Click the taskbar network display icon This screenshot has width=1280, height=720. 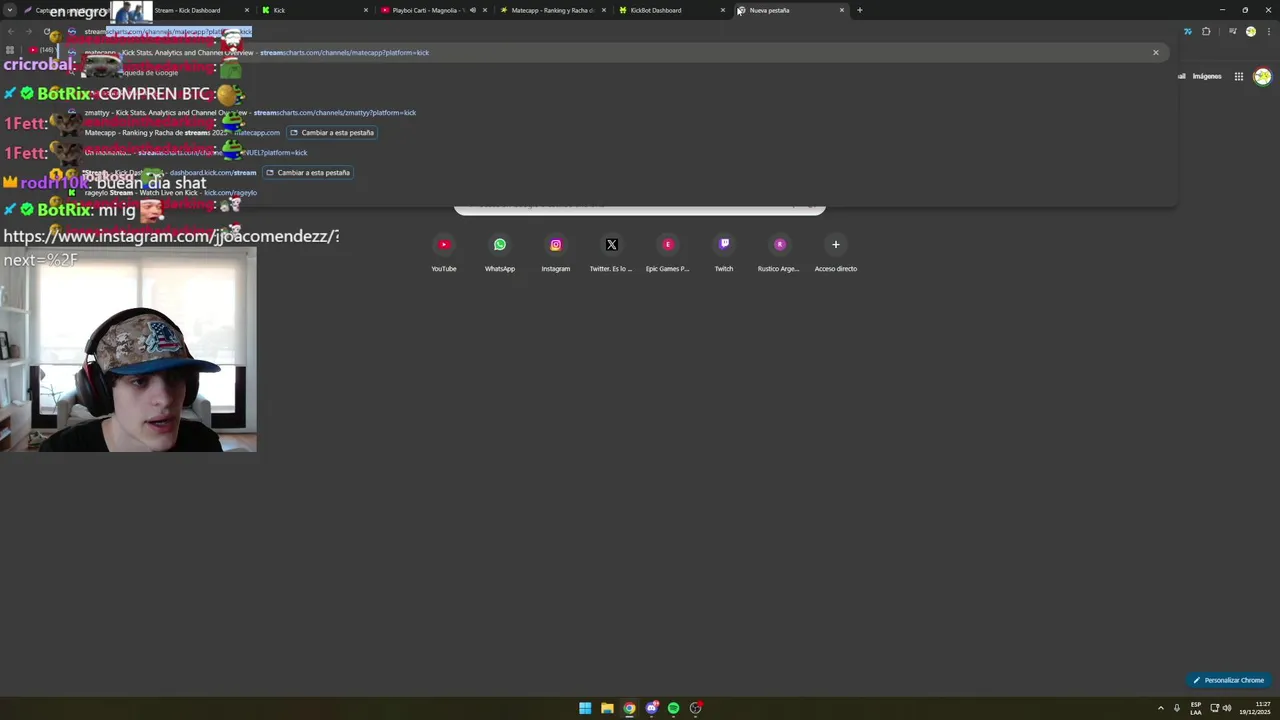1216,708
